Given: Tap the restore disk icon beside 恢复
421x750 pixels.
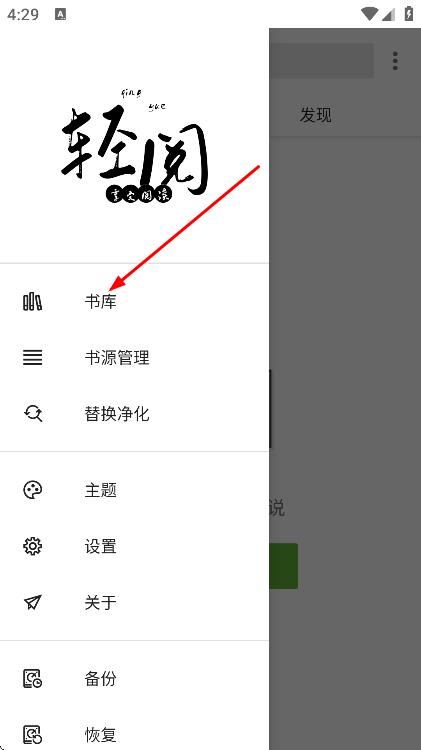Looking at the screenshot, I should click(x=33, y=734).
